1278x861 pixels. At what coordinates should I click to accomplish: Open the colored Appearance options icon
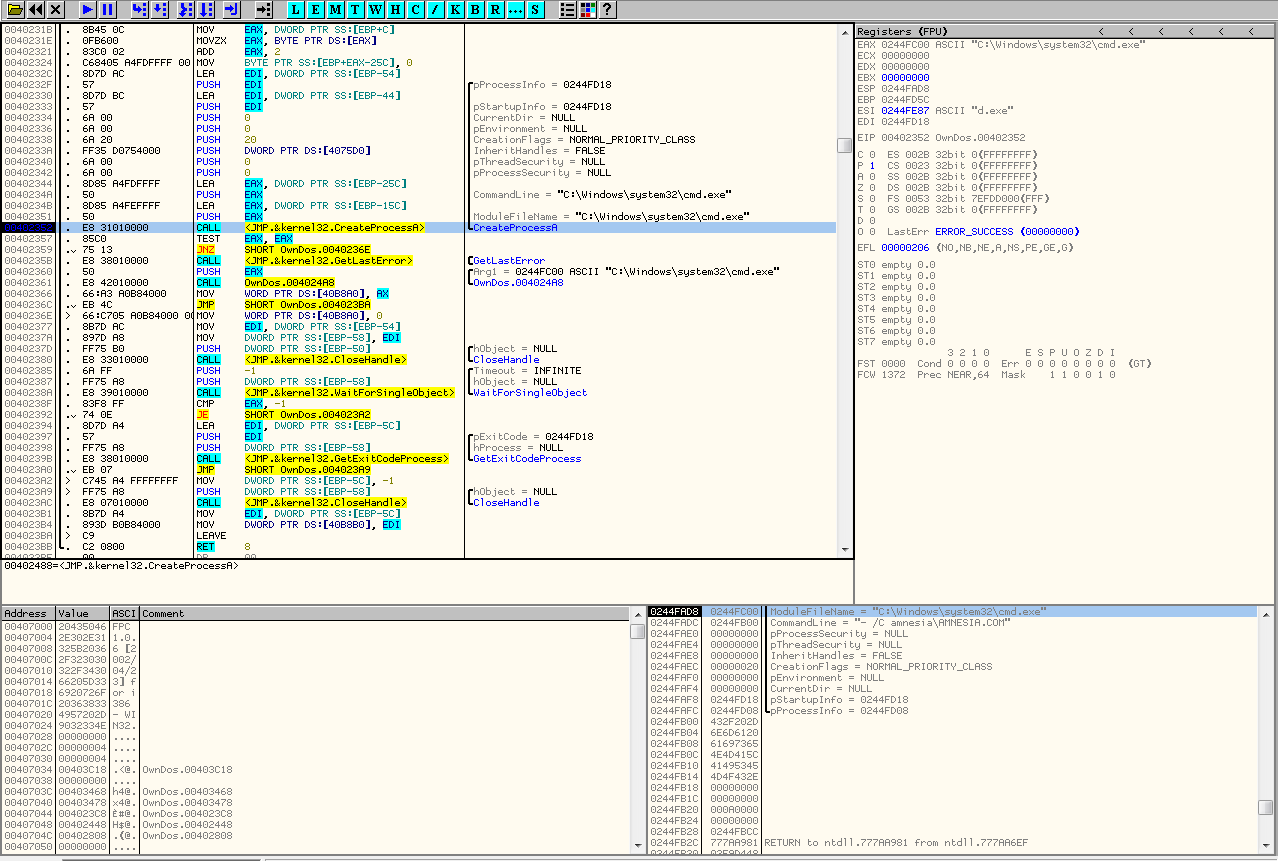click(x=587, y=10)
